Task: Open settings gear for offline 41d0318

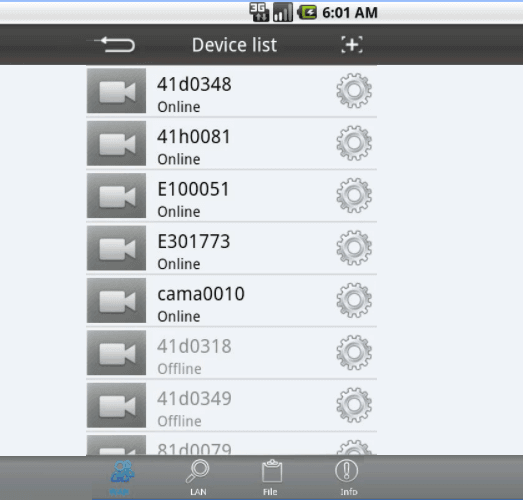Action: 354,353
